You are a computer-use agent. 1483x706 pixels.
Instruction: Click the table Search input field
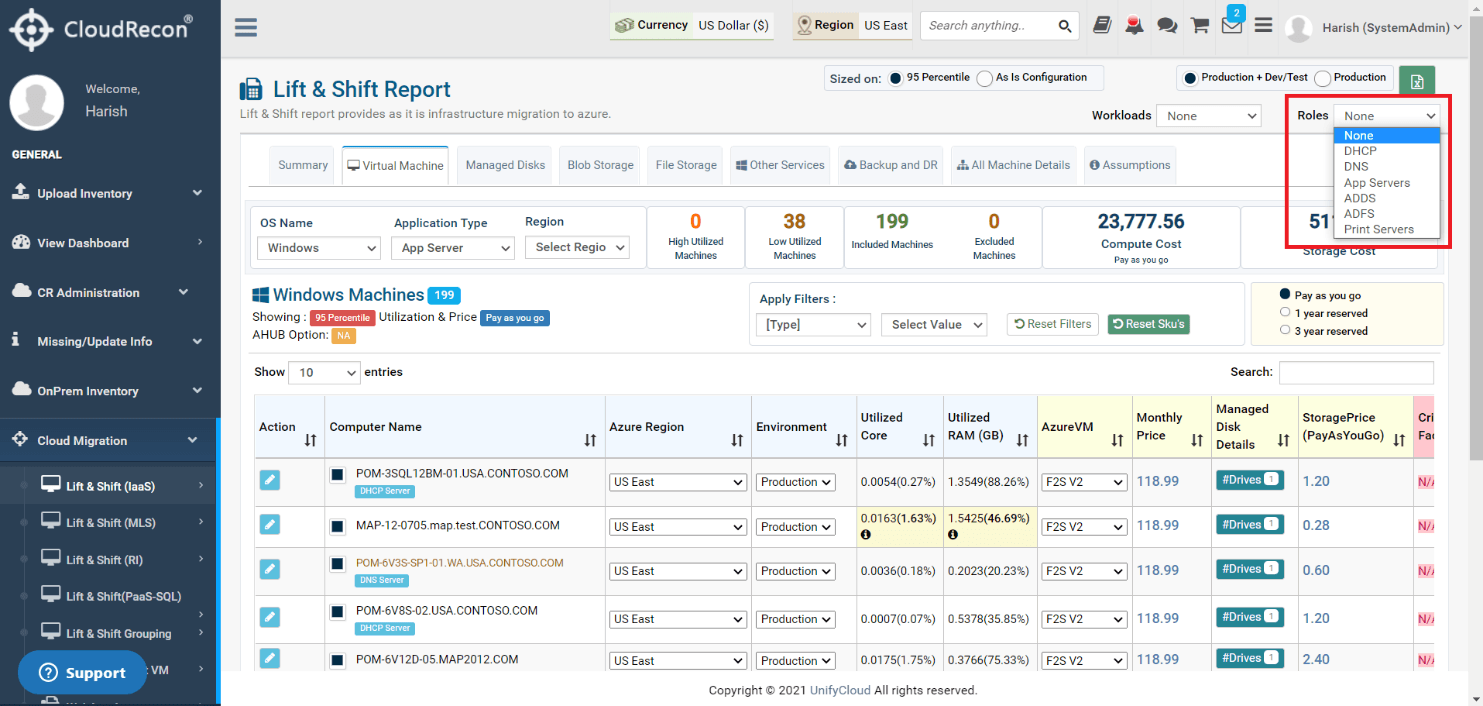coord(1356,372)
